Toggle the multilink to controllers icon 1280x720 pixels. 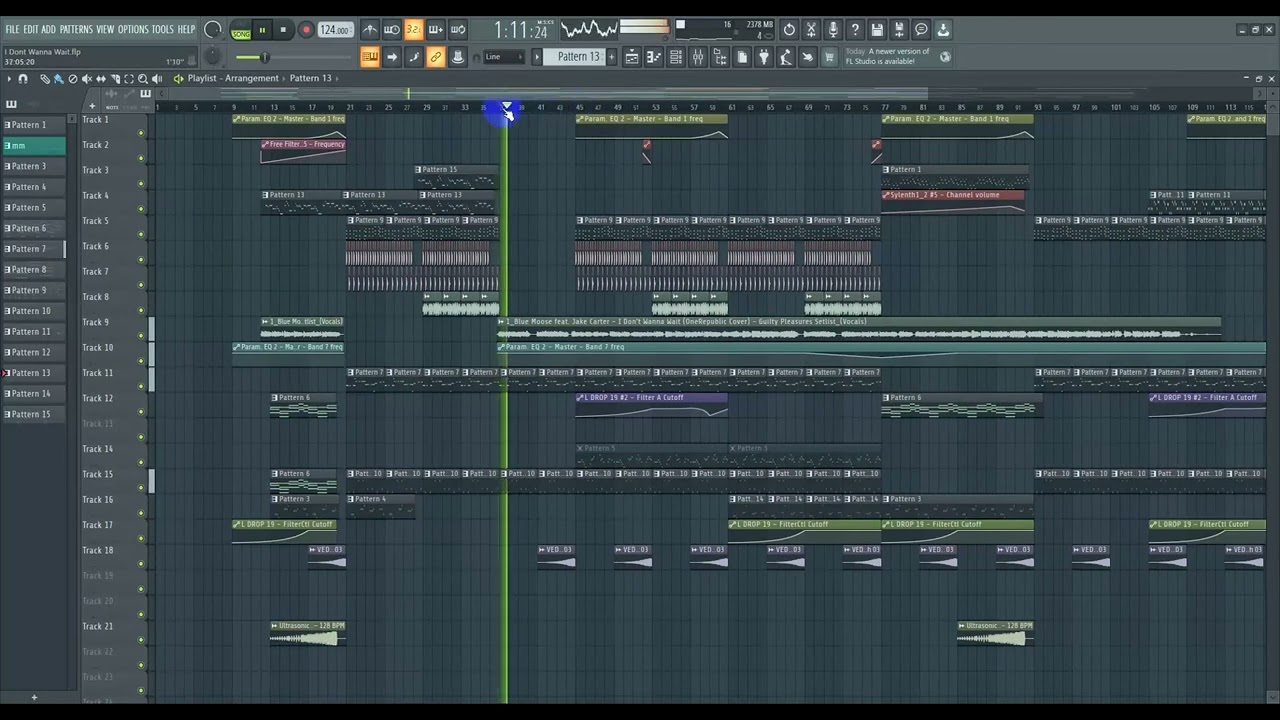coord(435,57)
